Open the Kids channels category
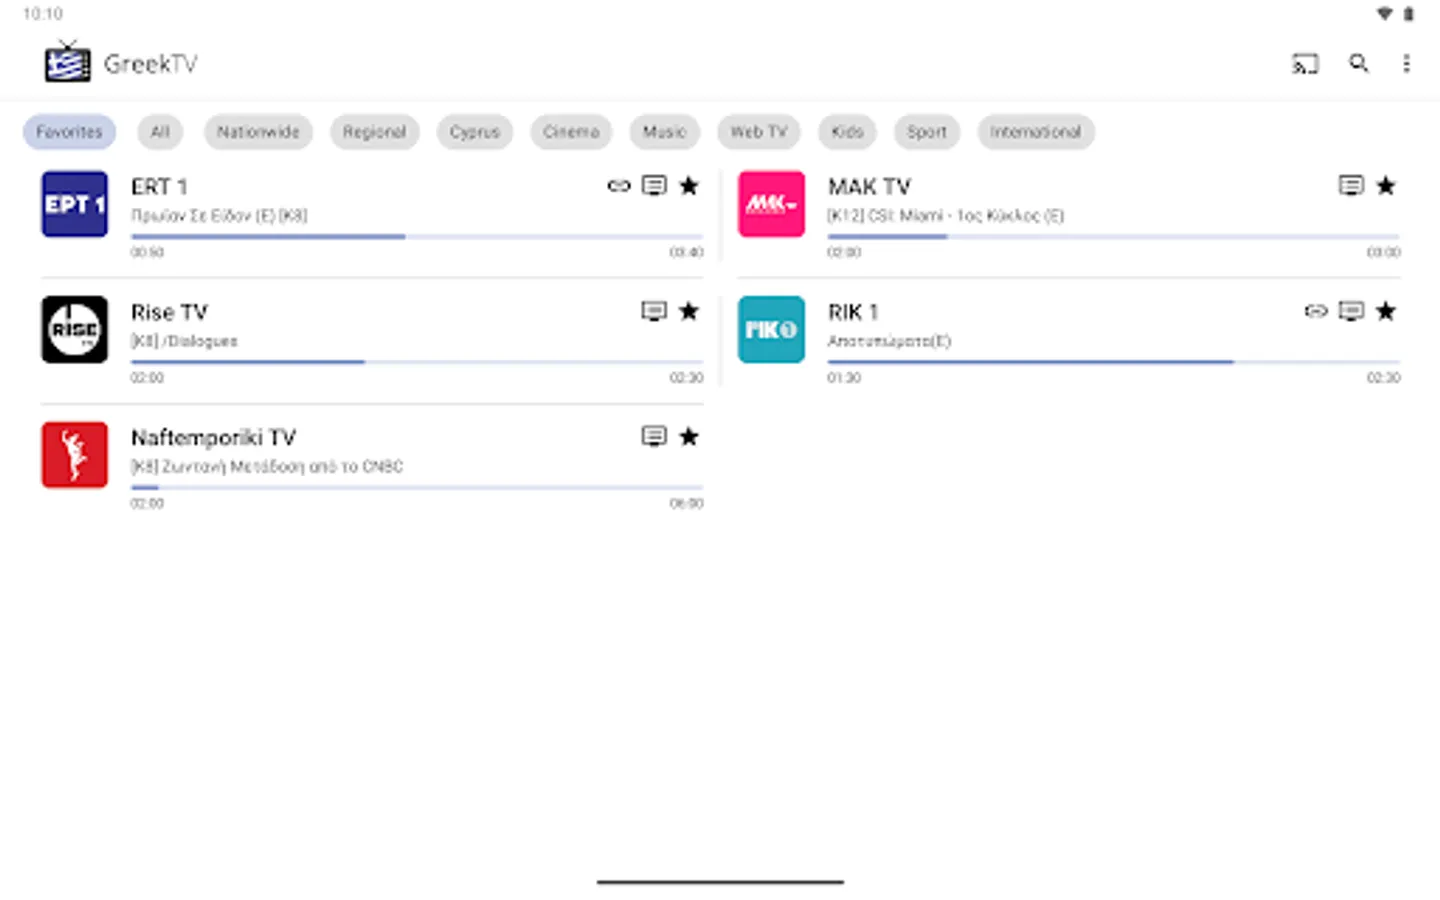Viewport: 1440px width, 900px height. [x=847, y=131]
